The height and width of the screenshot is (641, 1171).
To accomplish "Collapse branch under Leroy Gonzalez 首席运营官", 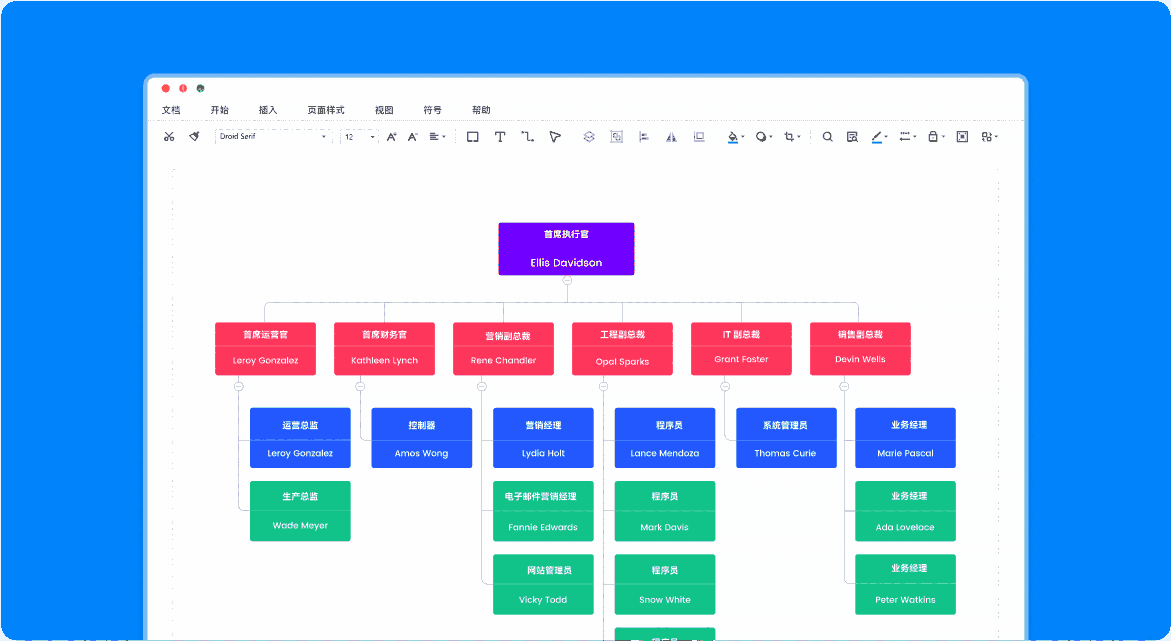I will pyautogui.click(x=239, y=386).
